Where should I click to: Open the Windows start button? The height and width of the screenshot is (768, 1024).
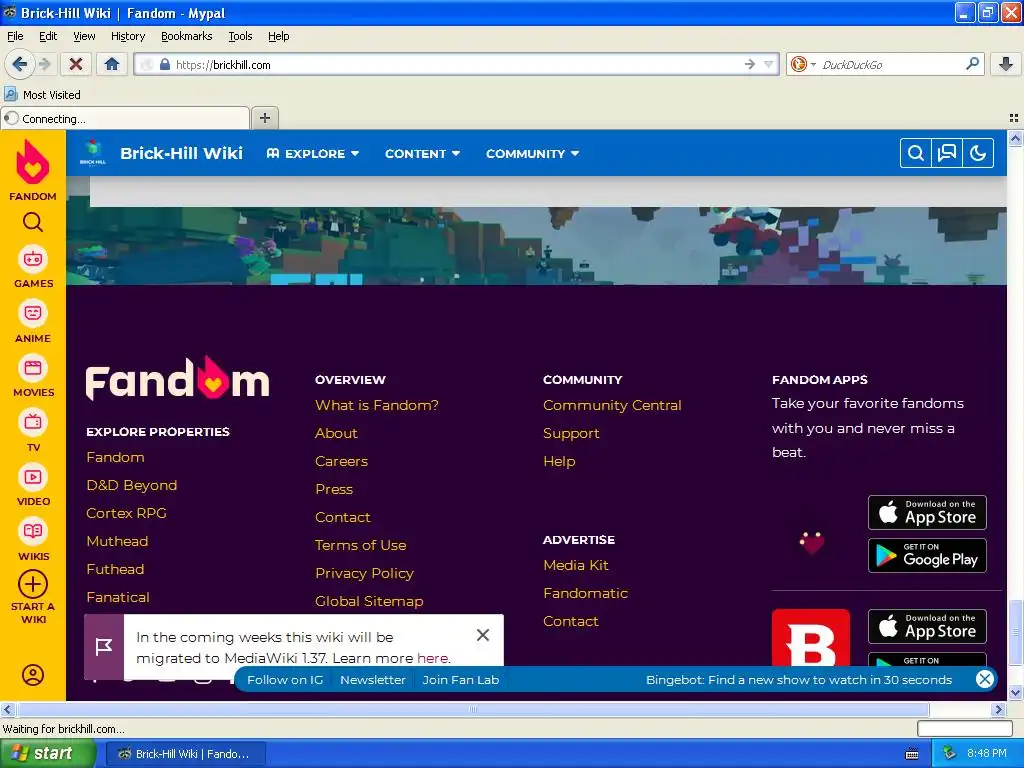coord(48,753)
